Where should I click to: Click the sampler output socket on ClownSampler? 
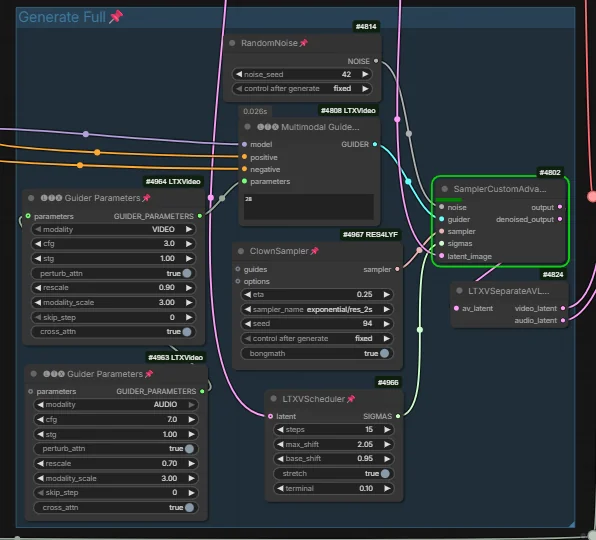(x=397, y=269)
